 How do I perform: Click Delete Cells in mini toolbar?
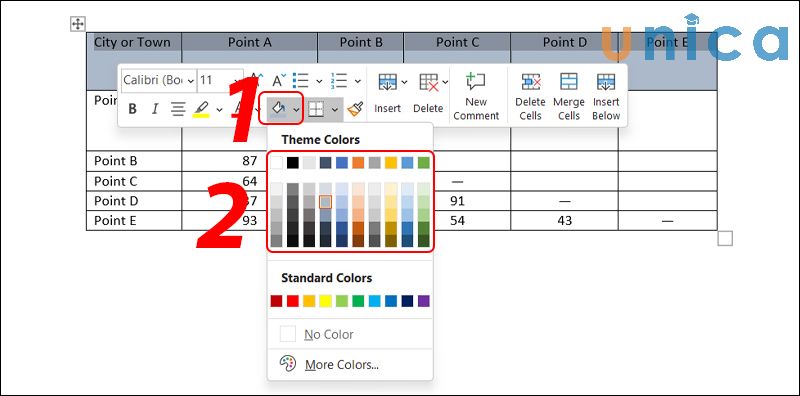coord(530,96)
